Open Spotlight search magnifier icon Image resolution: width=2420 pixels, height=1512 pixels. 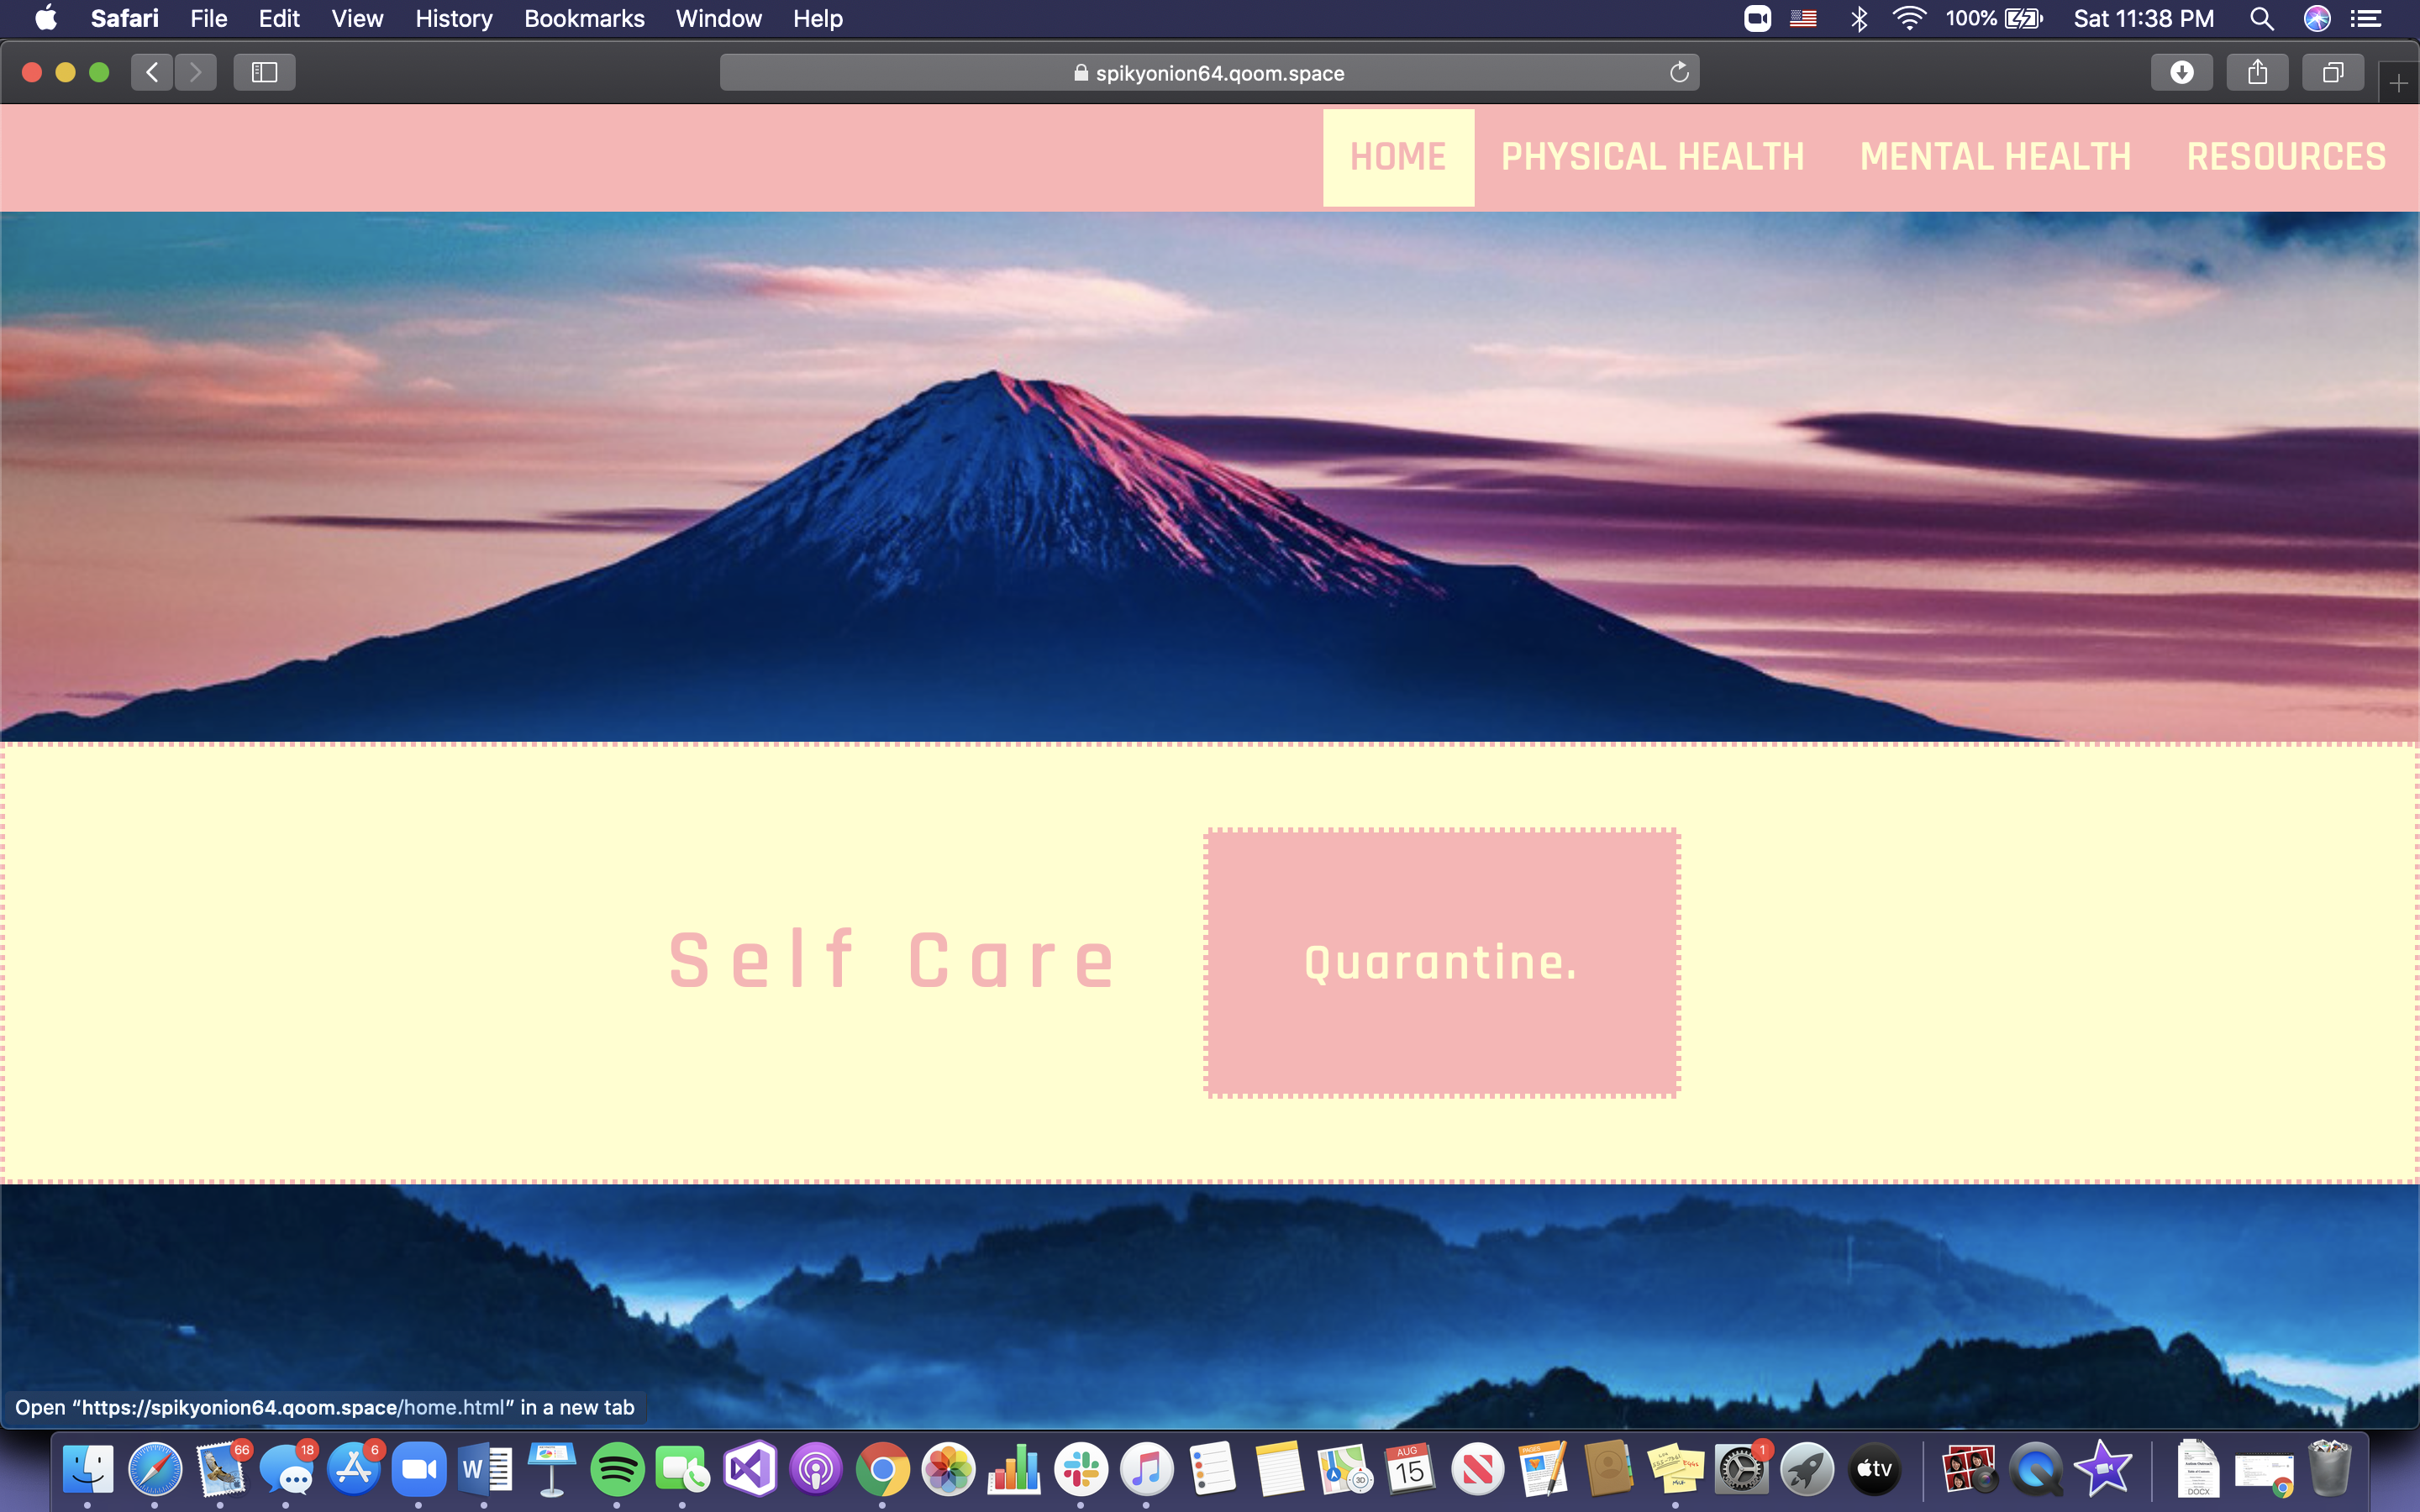coord(2262,18)
